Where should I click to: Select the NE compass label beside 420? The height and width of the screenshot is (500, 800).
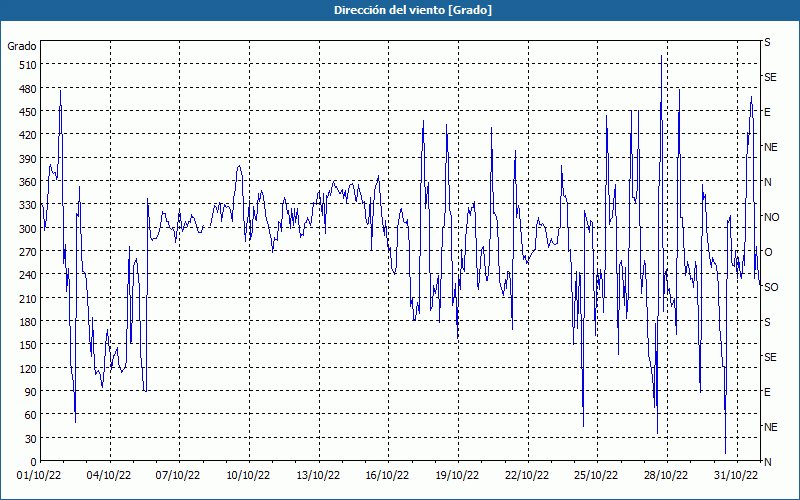click(771, 147)
